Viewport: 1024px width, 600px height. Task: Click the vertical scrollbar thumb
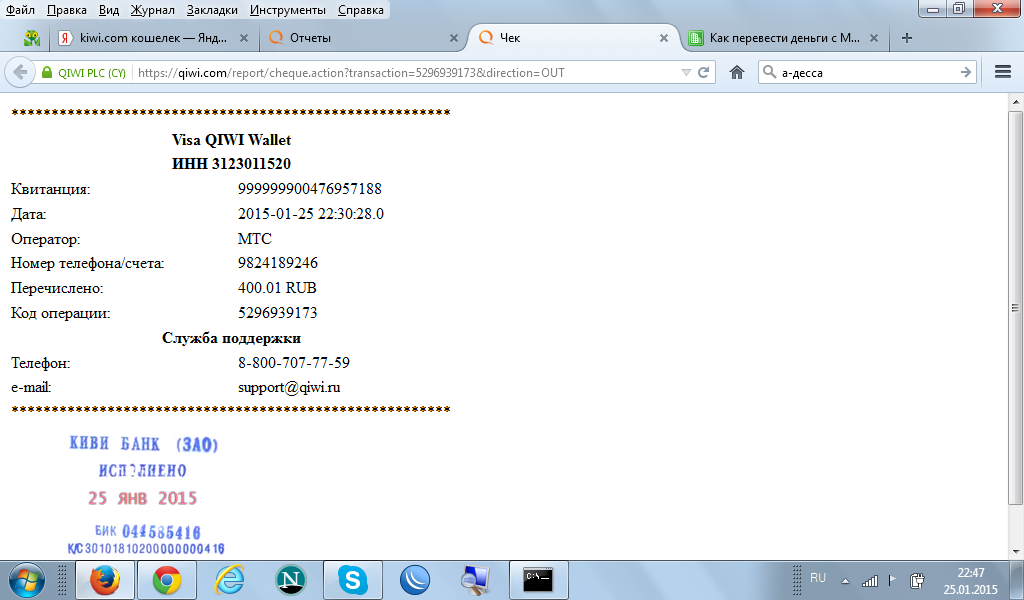(1015, 308)
